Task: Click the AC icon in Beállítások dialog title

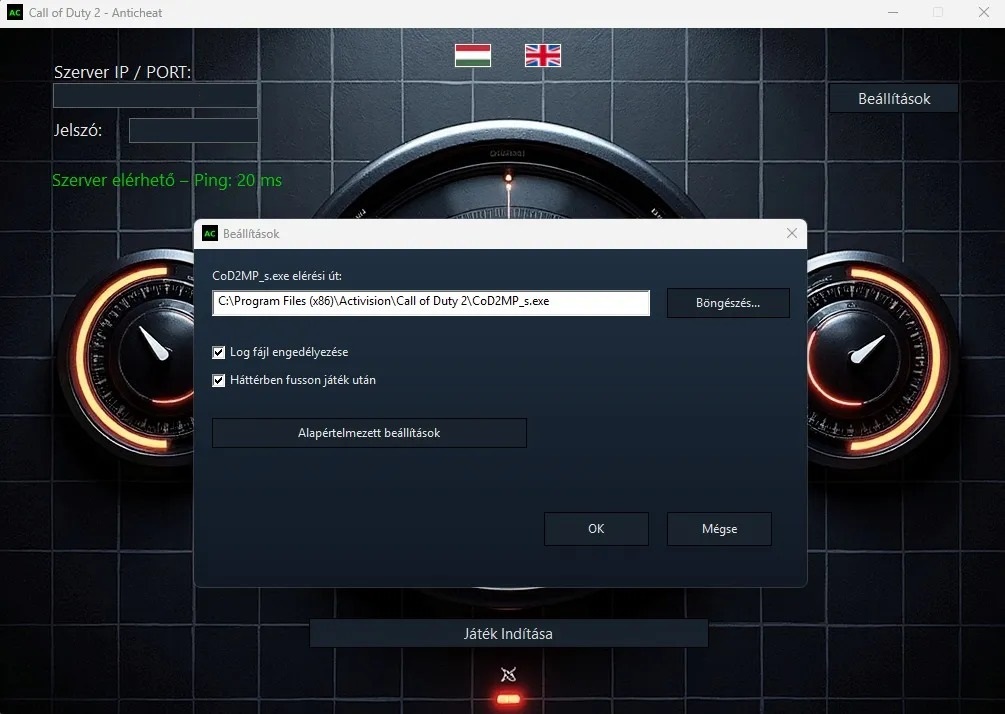Action: [x=210, y=233]
